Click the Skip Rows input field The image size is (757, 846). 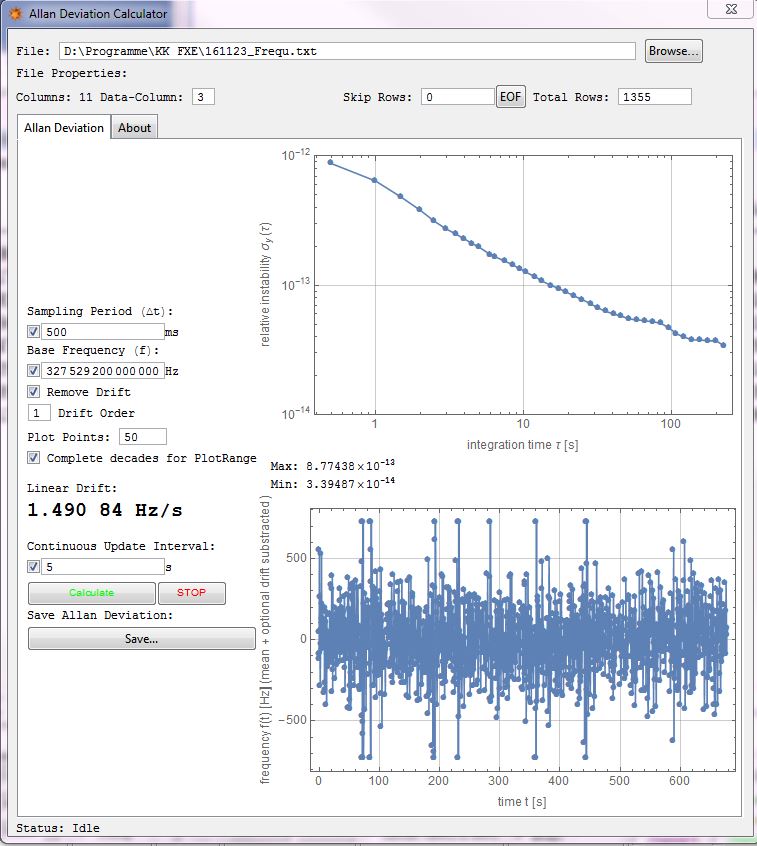(458, 97)
